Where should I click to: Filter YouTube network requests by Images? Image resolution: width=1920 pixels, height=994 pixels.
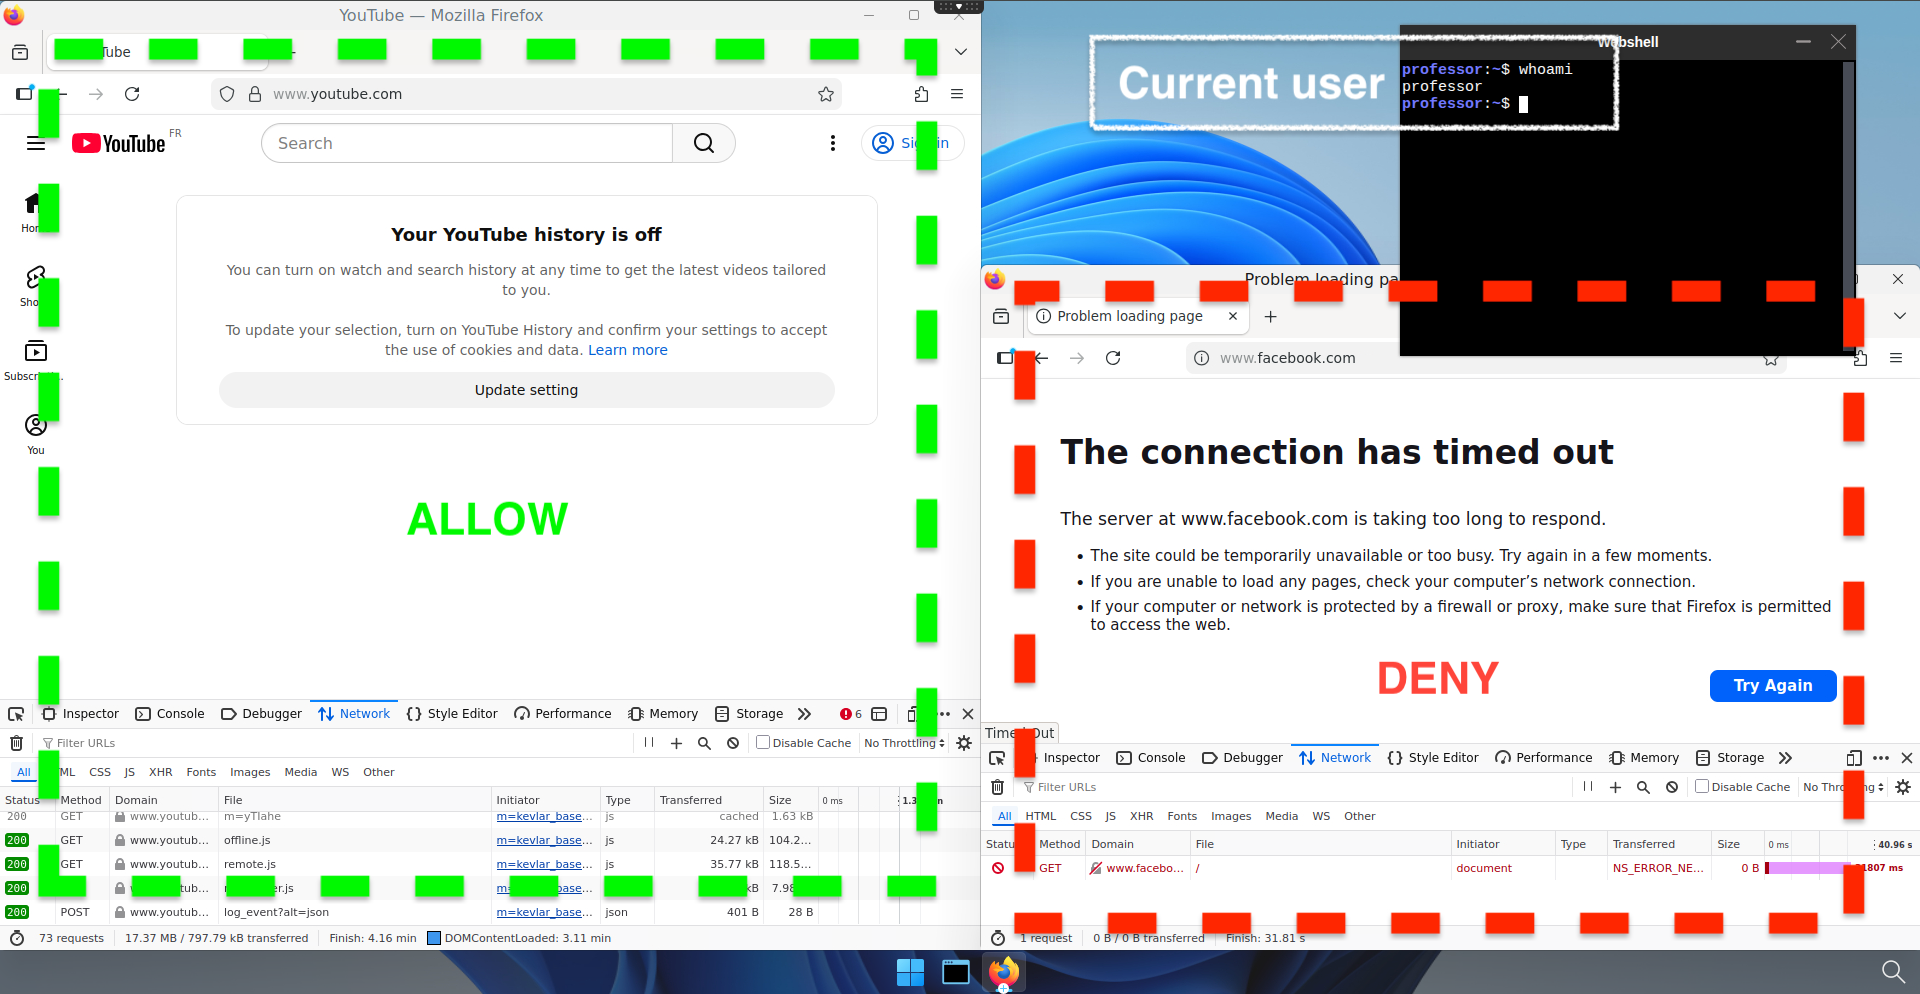point(250,772)
